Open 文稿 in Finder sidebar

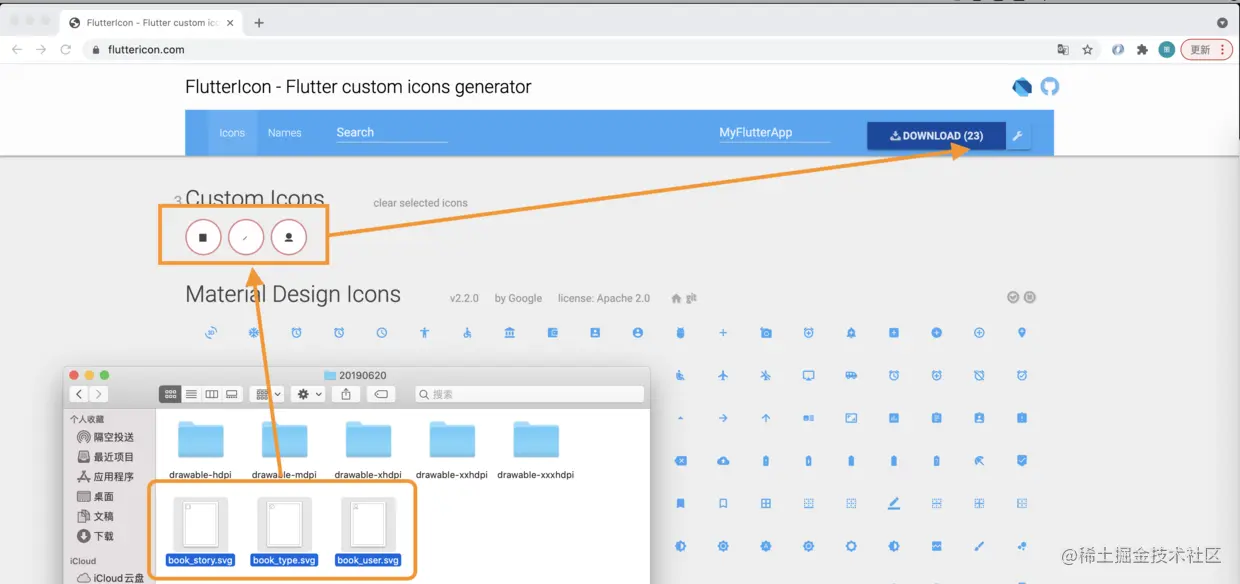[x=96, y=517]
